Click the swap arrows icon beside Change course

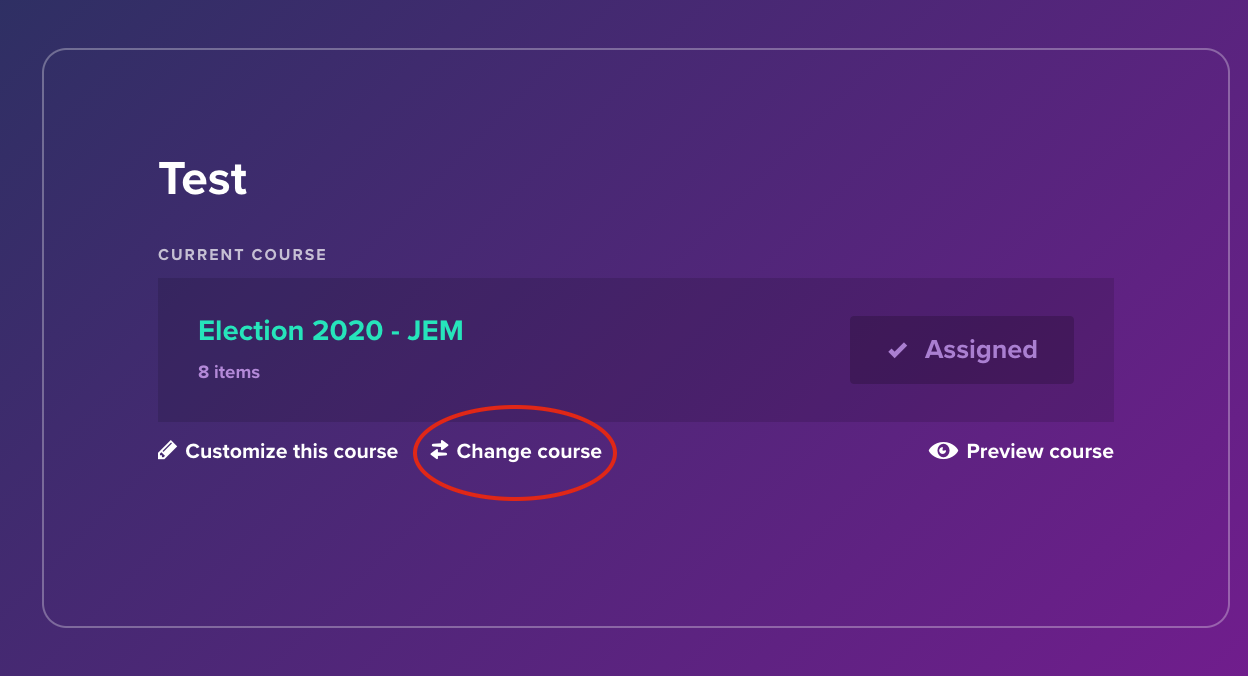440,451
